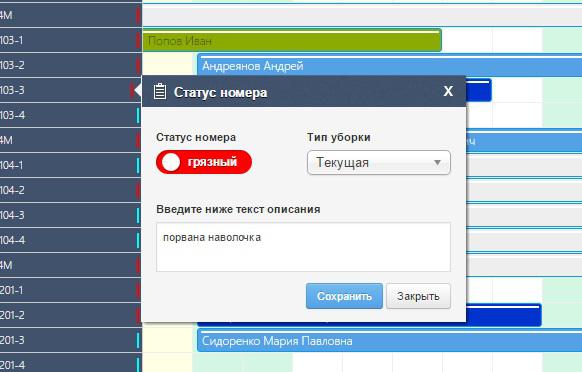Select room 104-2 in the room list

click(x=70, y=190)
